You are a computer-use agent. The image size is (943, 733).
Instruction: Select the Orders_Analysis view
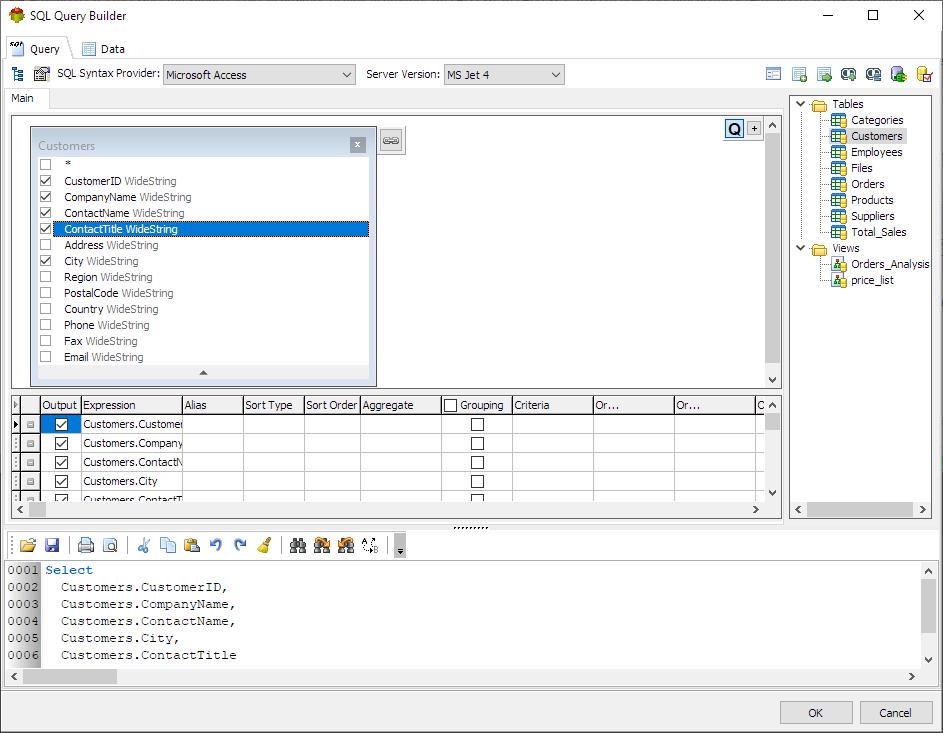(889, 264)
